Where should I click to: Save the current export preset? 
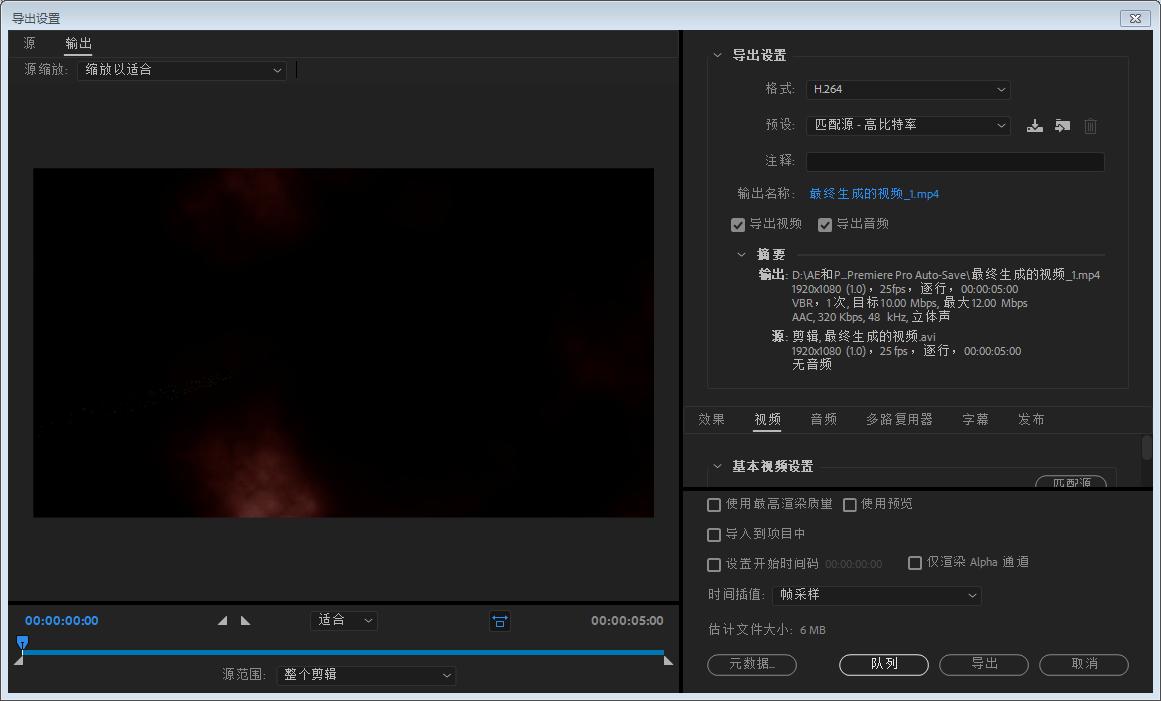(x=1035, y=126)
